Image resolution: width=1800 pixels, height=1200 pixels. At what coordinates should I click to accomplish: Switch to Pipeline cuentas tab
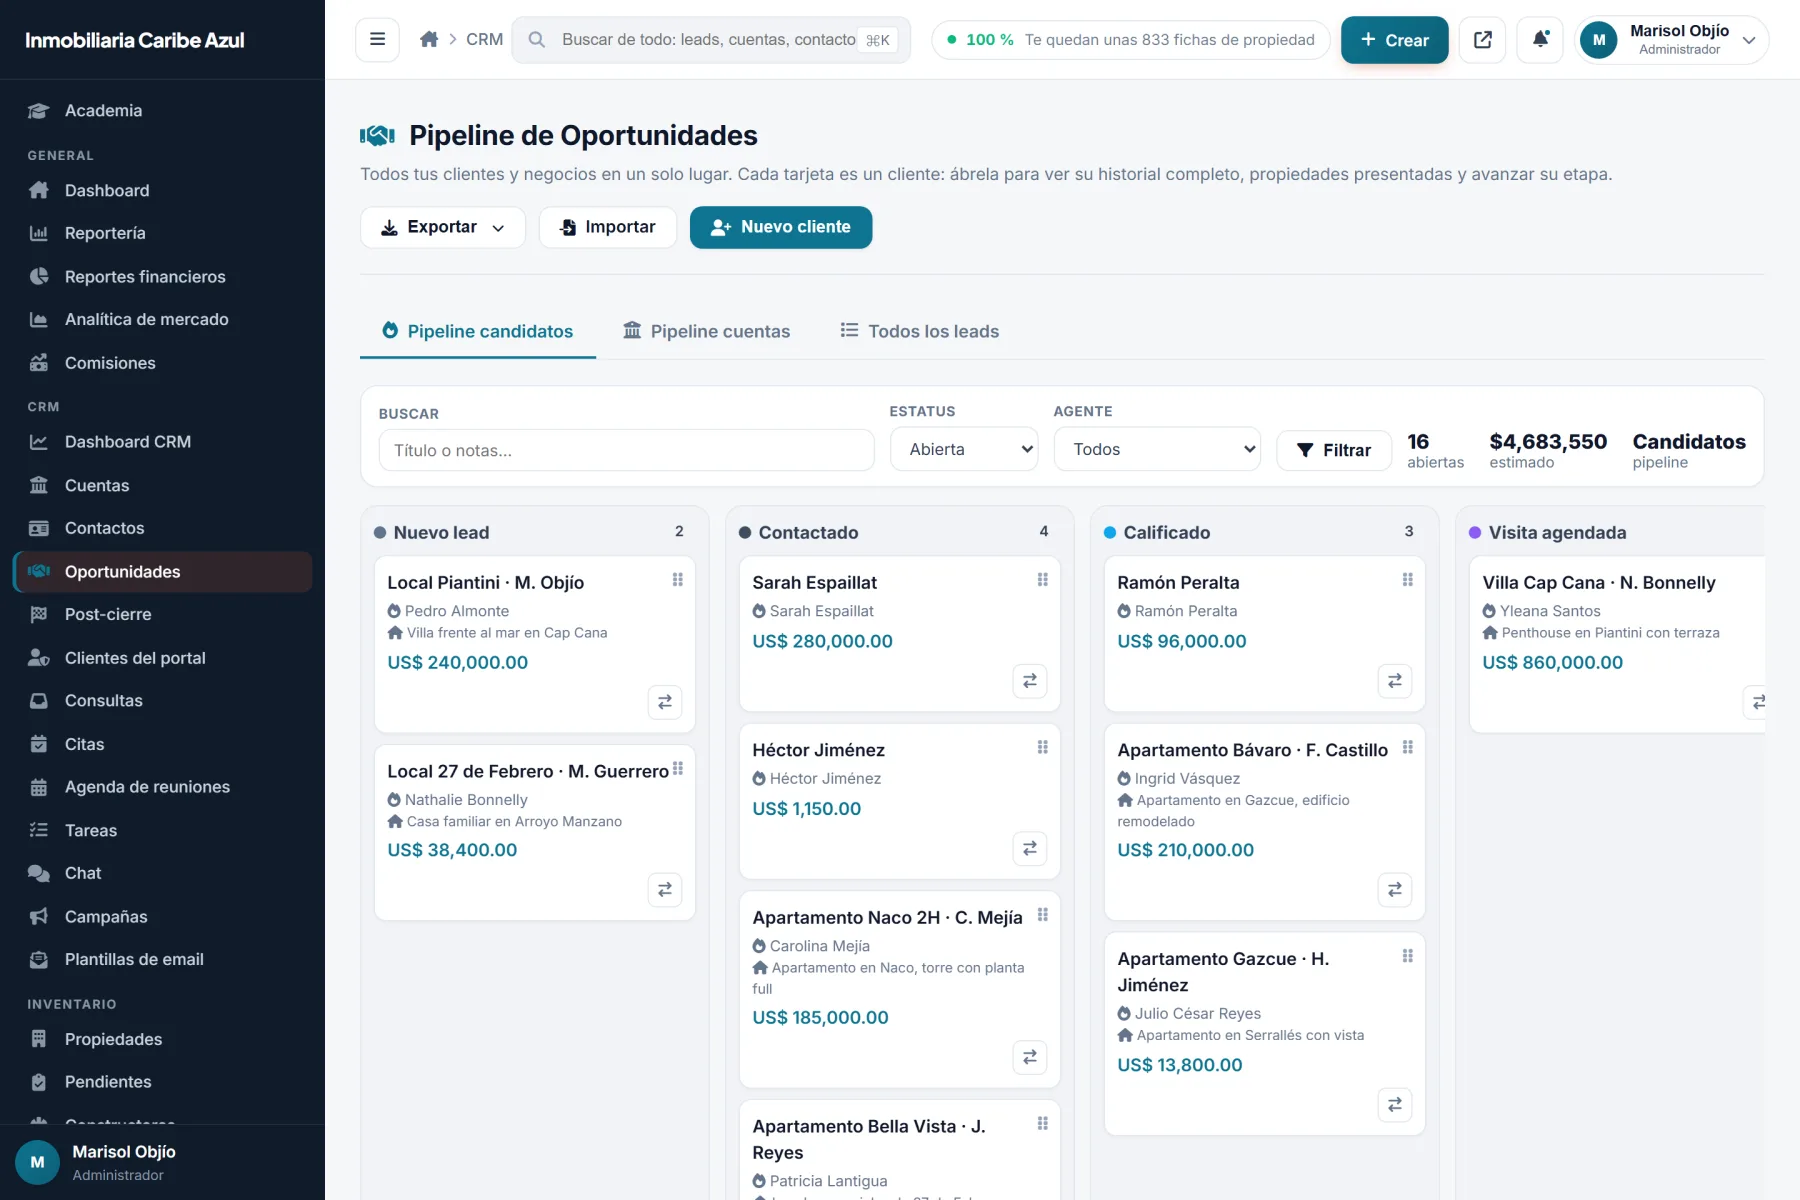click(707, 331)
